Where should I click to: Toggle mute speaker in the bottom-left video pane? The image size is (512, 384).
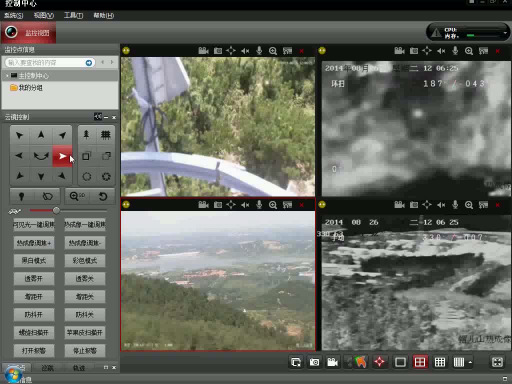click(x=245, y=205)
